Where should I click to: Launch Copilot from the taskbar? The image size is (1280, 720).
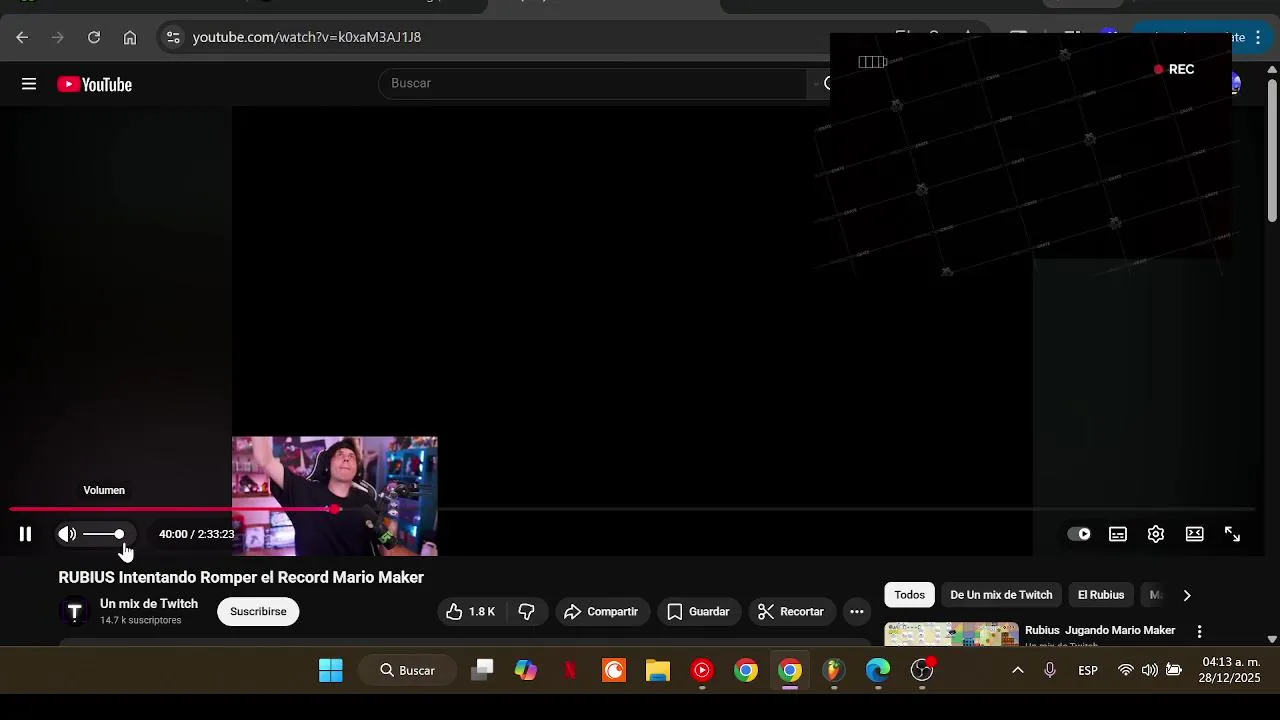pos(526,670)
